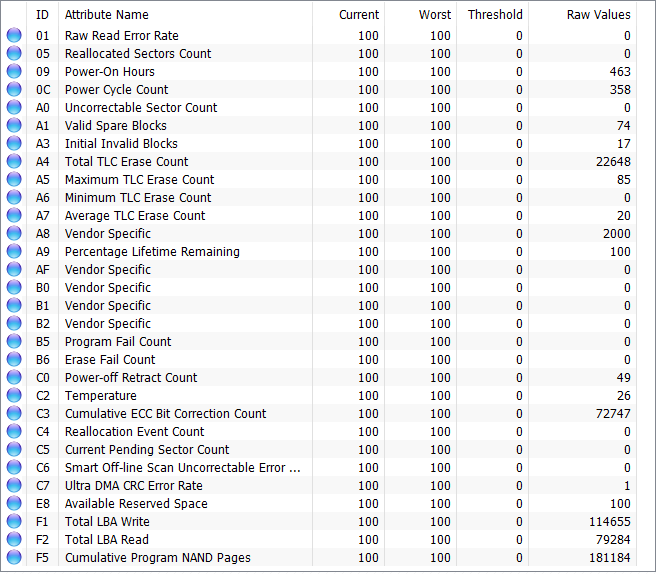
Task: Select Vendor Specific name in row B0
Action: [108, 287]
